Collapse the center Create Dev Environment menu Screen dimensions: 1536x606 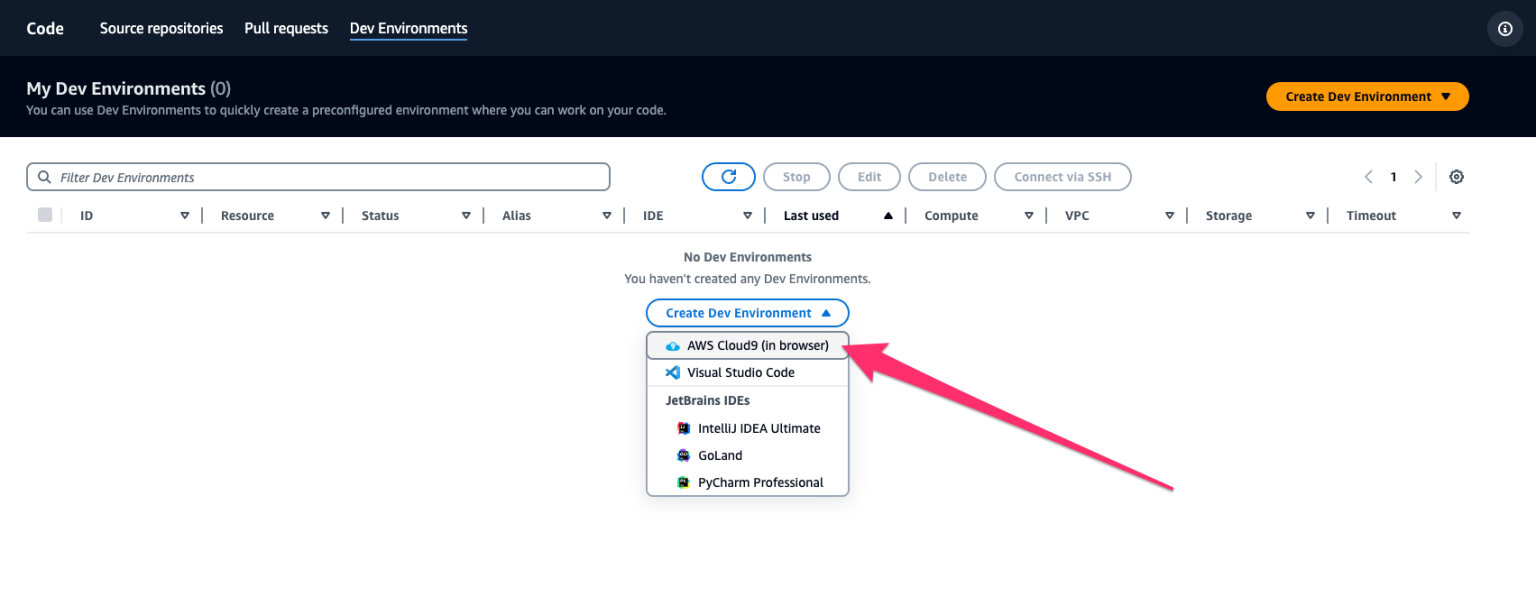coord(748,313)
